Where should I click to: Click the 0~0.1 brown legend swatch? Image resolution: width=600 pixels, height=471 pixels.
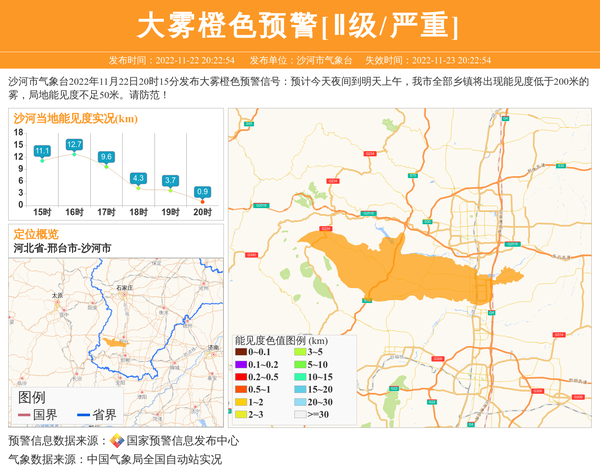pos(241,352)
